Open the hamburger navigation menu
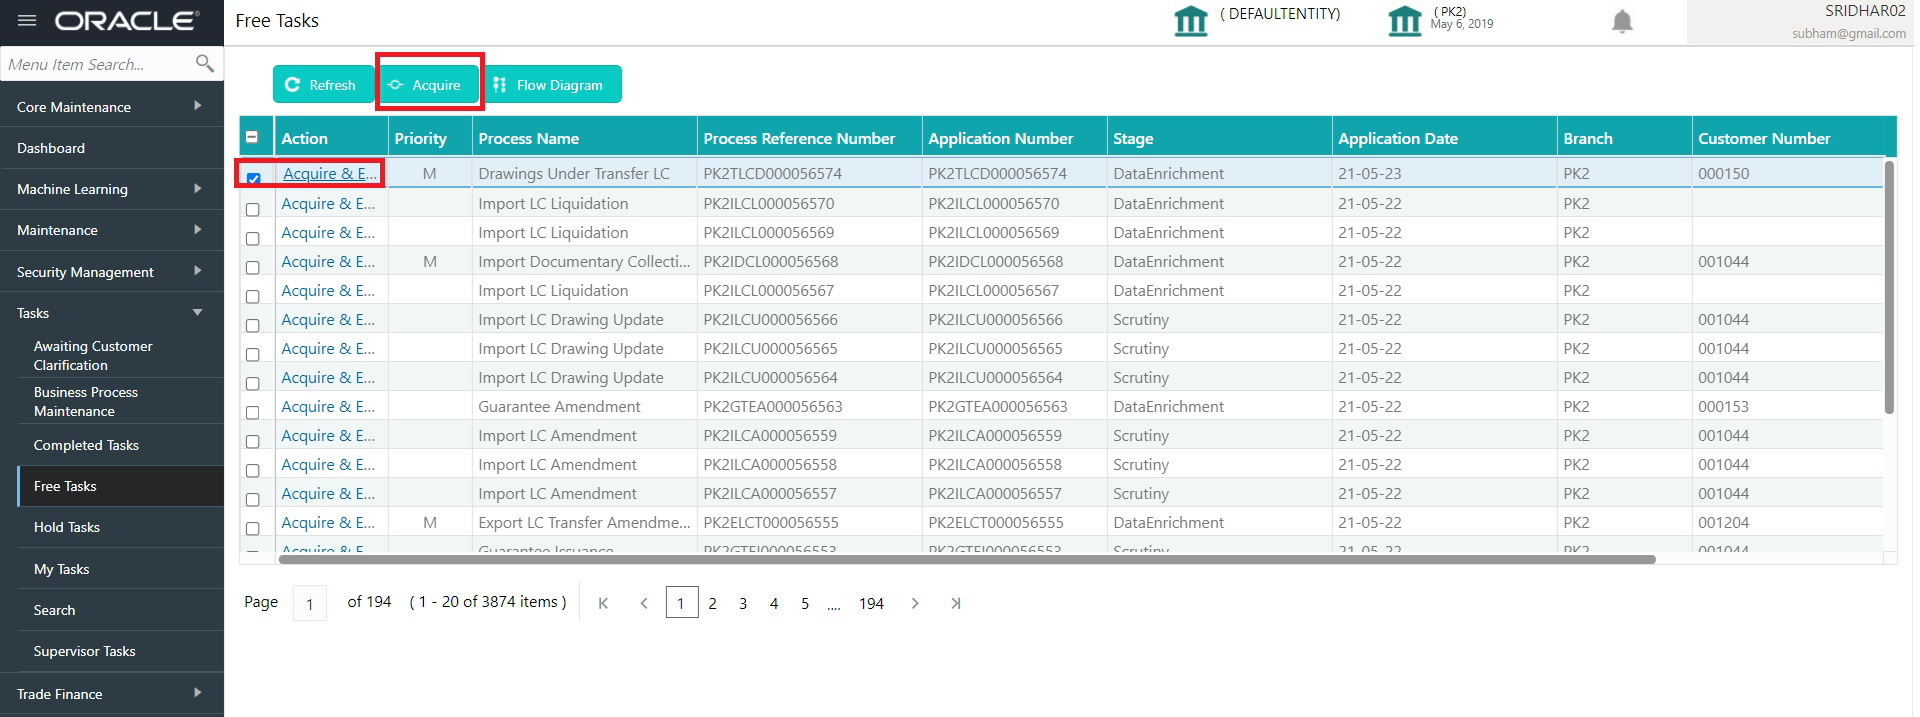 (27, 20)
